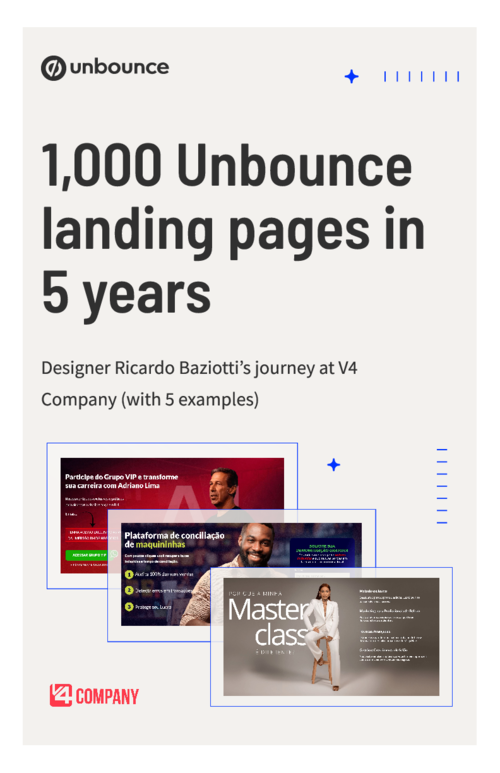Click the subtitle about Designer Ricardo Baziotti
This screenshot has height=773, width=500.
pos(199,384)
